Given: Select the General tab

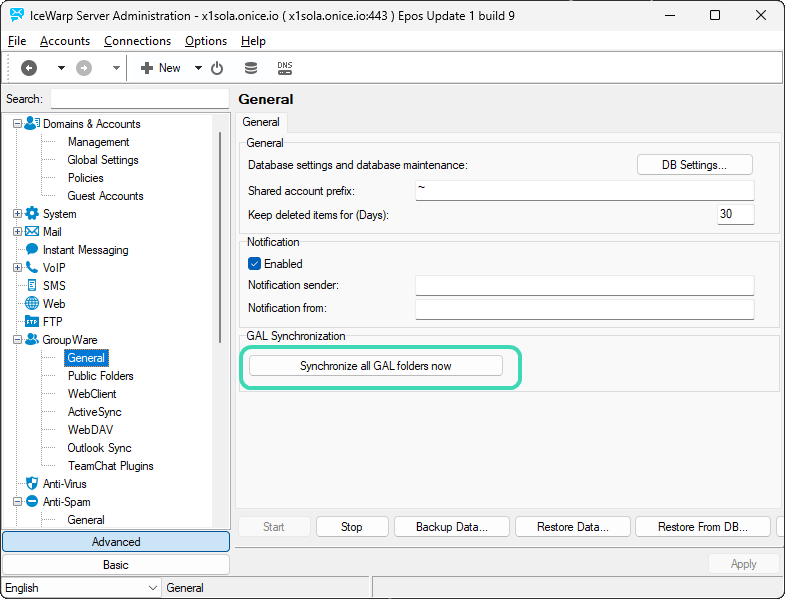Looking at the screenshot, I should coord(261,122).
